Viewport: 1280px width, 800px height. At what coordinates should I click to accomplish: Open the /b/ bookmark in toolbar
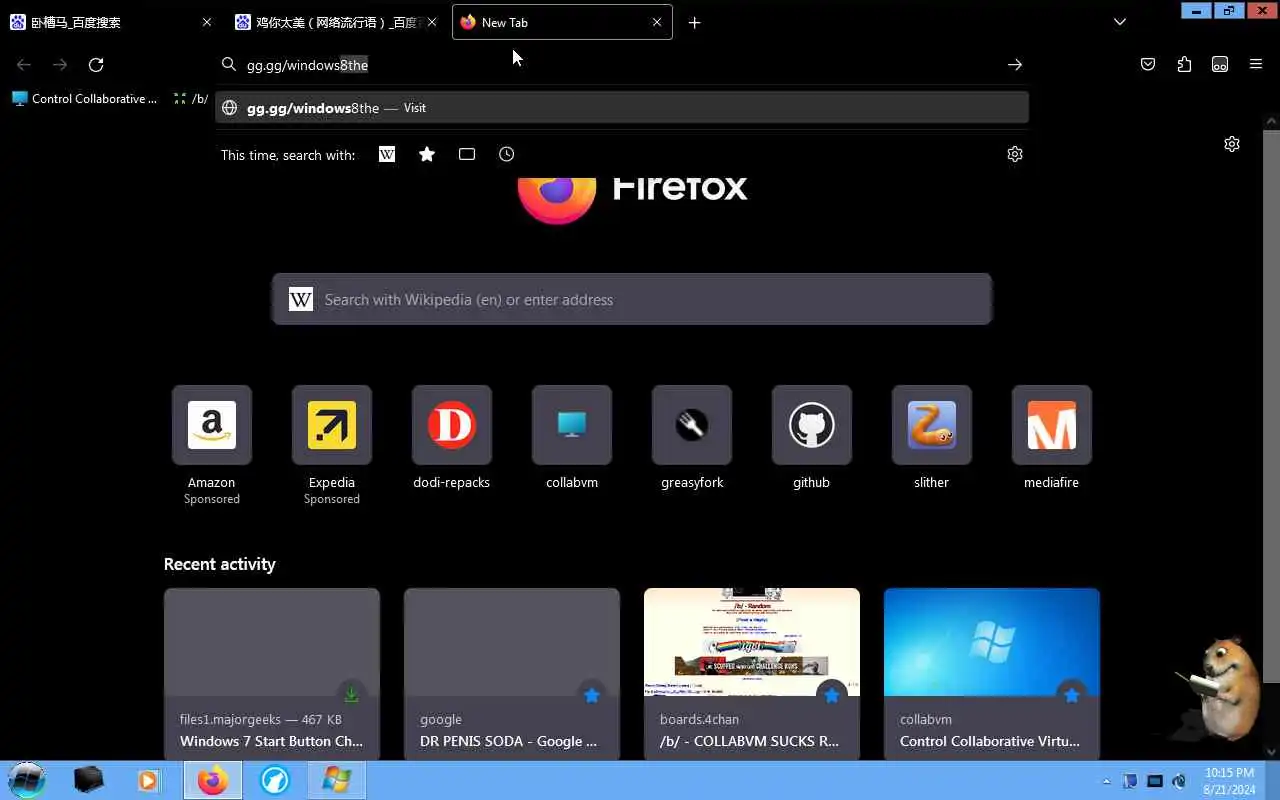pyautogui.click(x=190, y=99)
